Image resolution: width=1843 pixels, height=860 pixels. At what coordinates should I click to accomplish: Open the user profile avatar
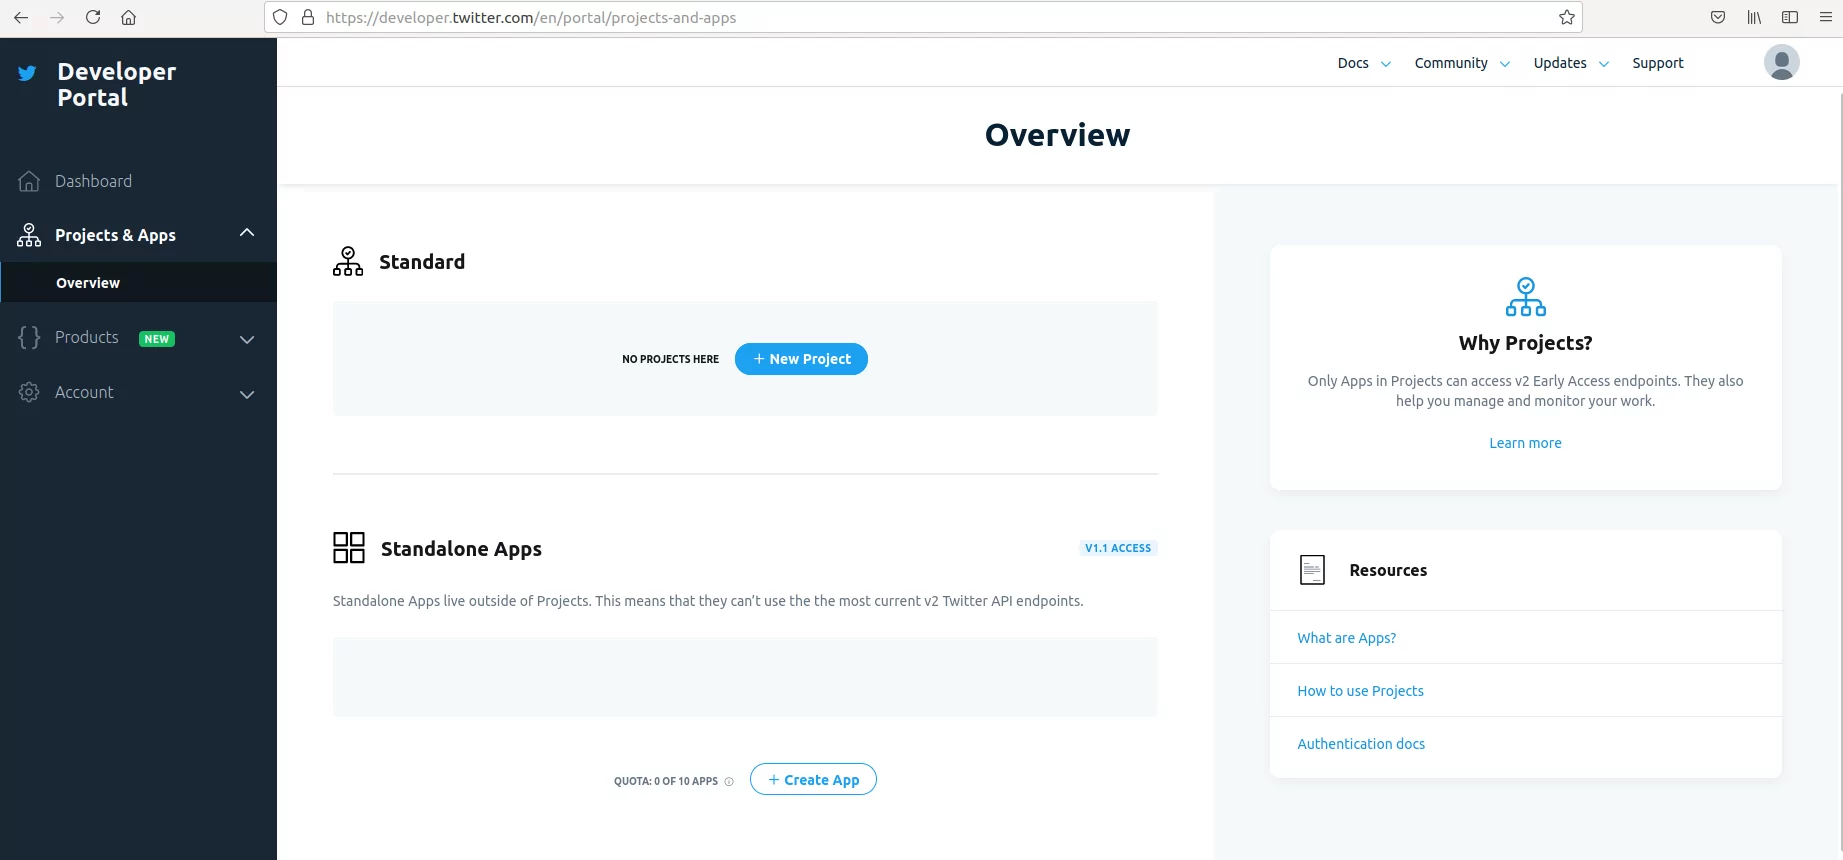click(x=1781, y=62)
